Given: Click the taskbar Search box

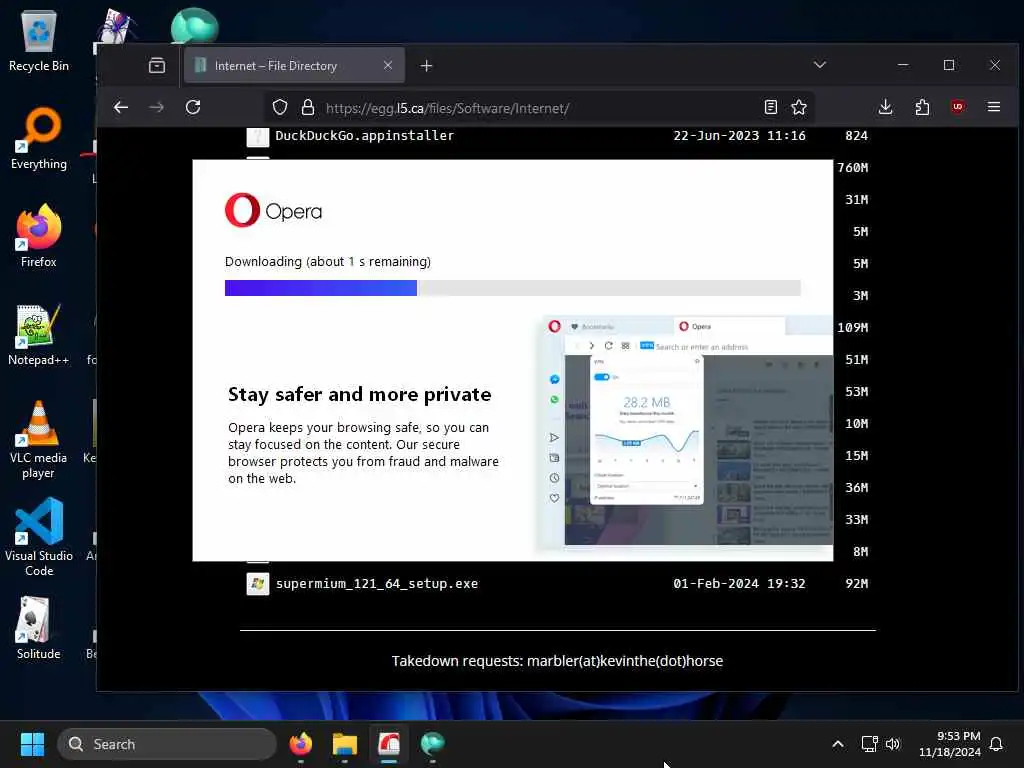Looking at the screenshot, I should click(167, 744).
